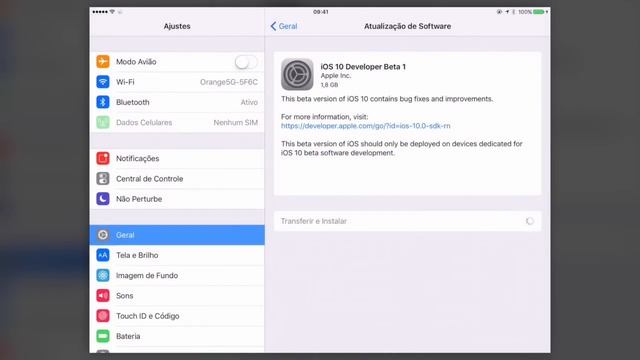Open Bateria settings
Viewport: 640px width, 360px height.
(x=177, y=336)
